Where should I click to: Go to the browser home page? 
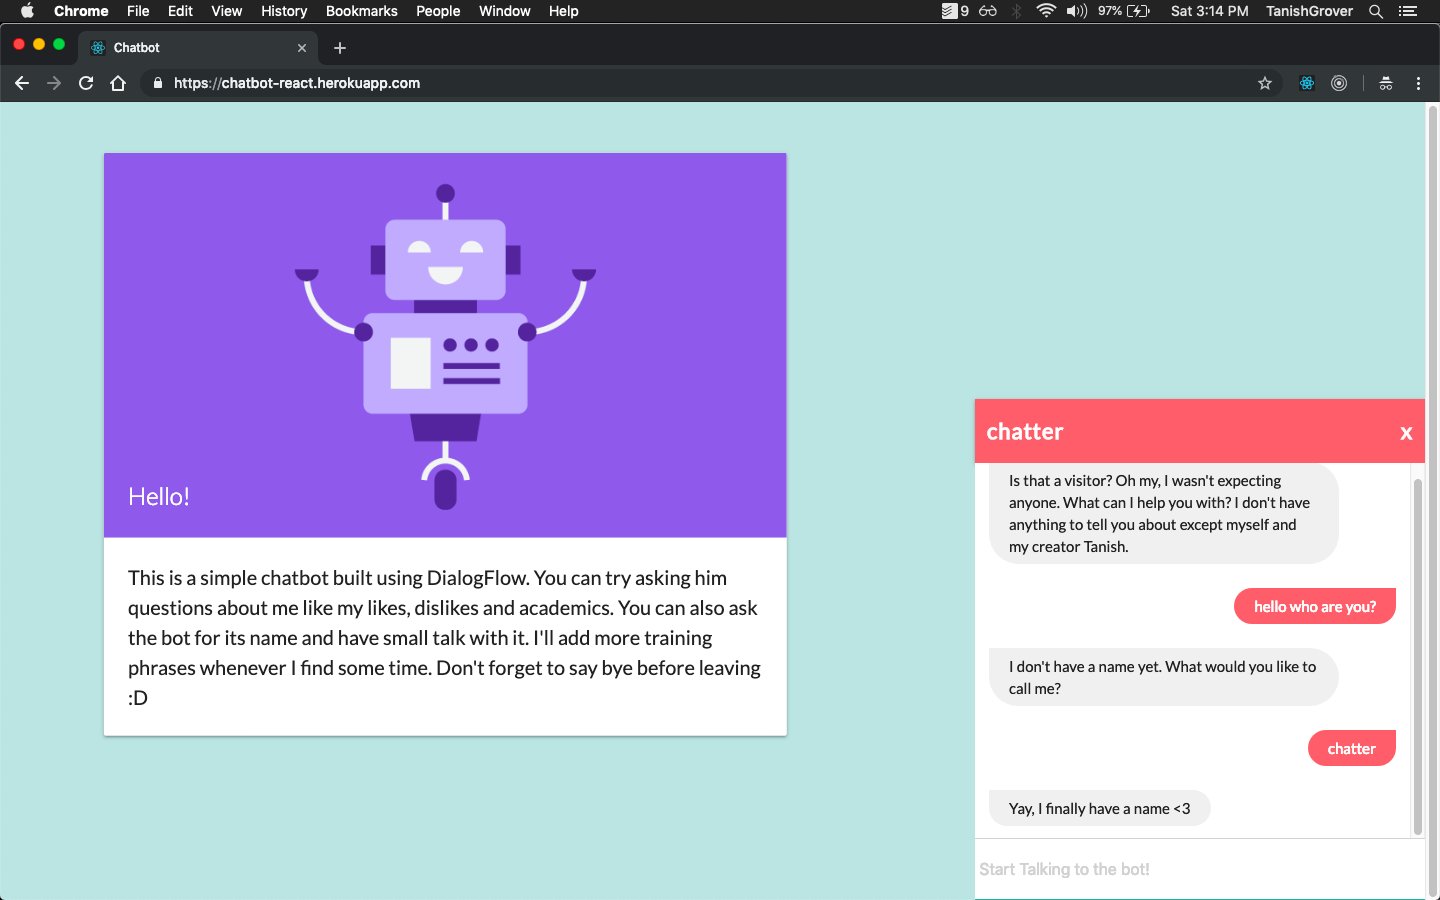tap(118, 83)
